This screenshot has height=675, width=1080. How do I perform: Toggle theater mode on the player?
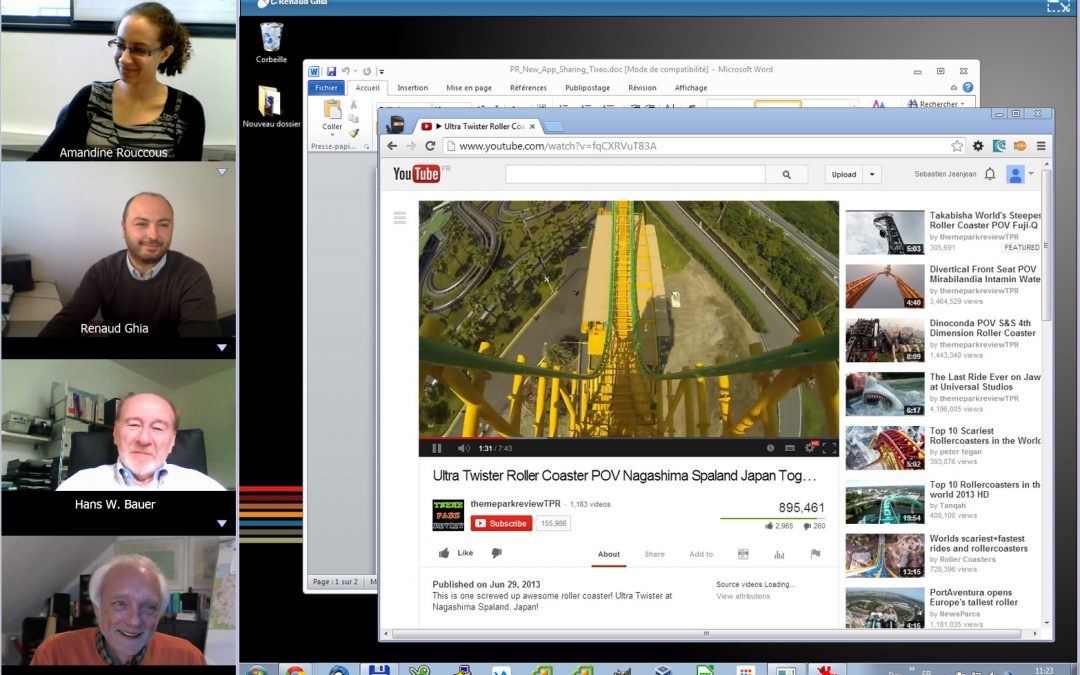[x=790, y=448]
